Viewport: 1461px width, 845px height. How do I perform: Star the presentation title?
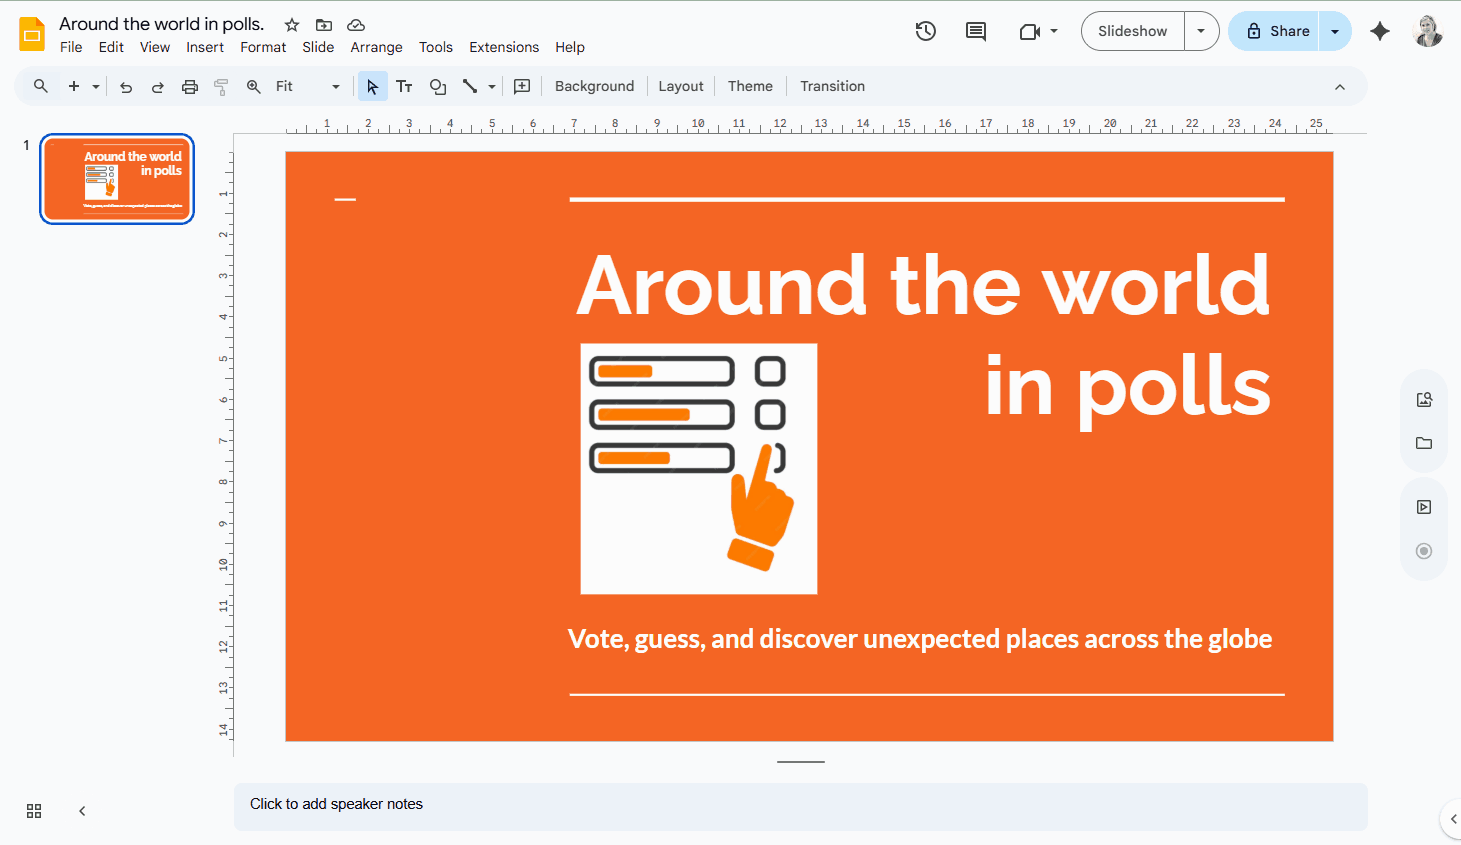[x=290, y=24]
